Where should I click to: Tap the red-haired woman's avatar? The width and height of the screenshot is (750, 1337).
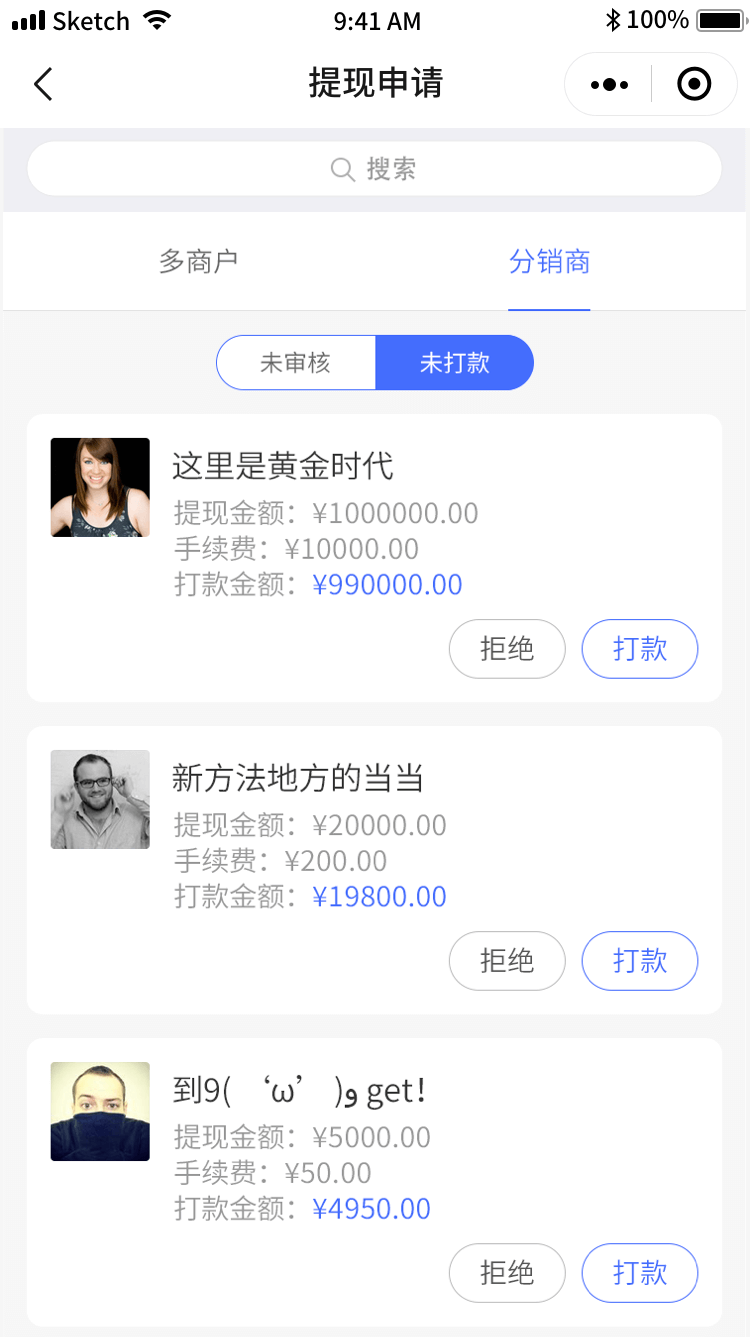pos(100,487)
